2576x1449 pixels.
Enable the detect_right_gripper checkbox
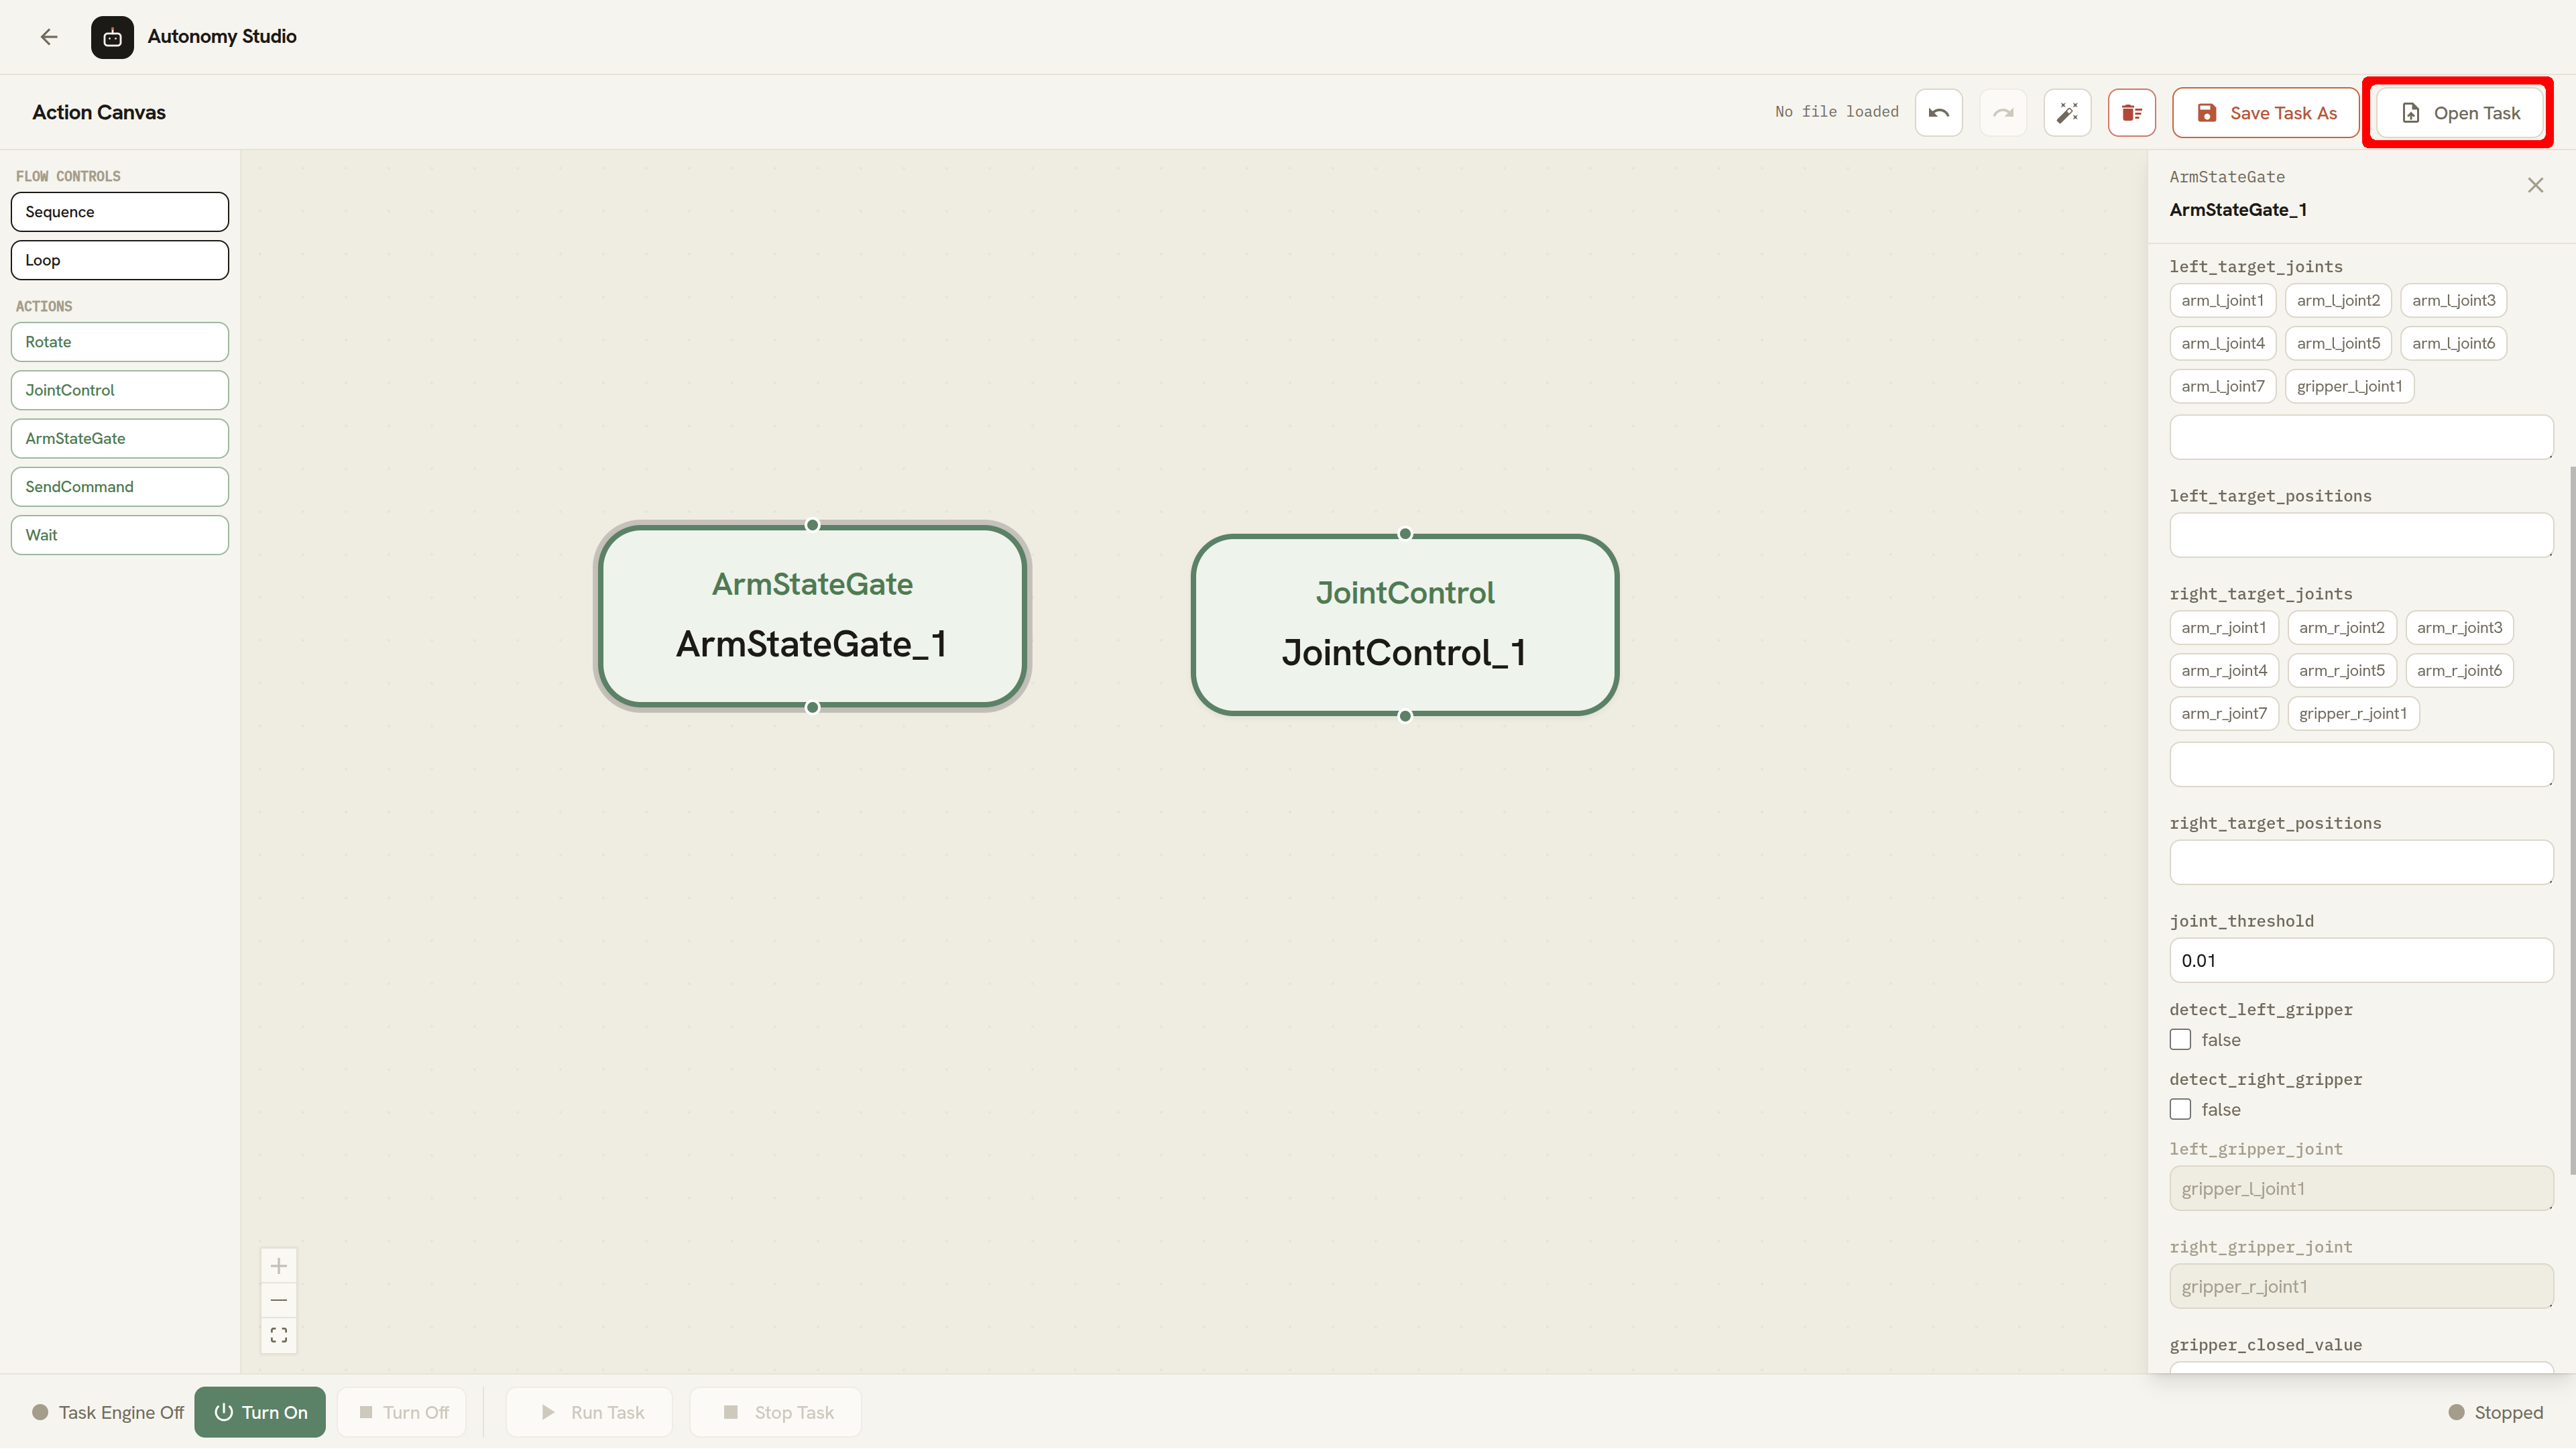coord(2180,1109)
